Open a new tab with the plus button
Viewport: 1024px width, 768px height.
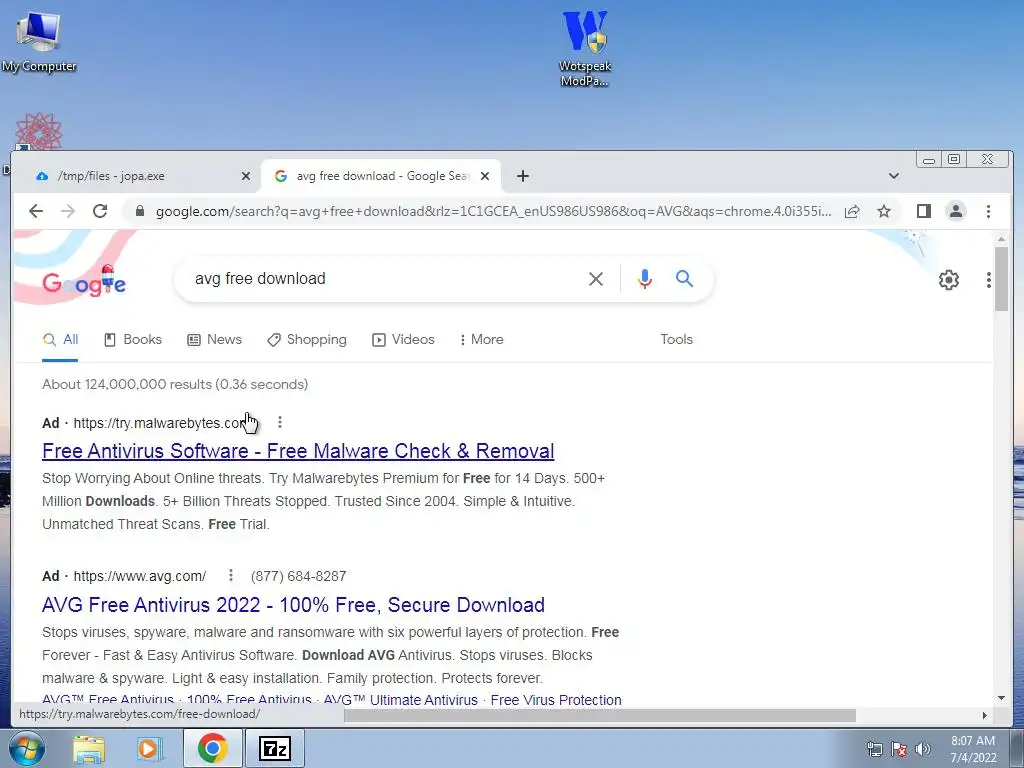[522, 176]
